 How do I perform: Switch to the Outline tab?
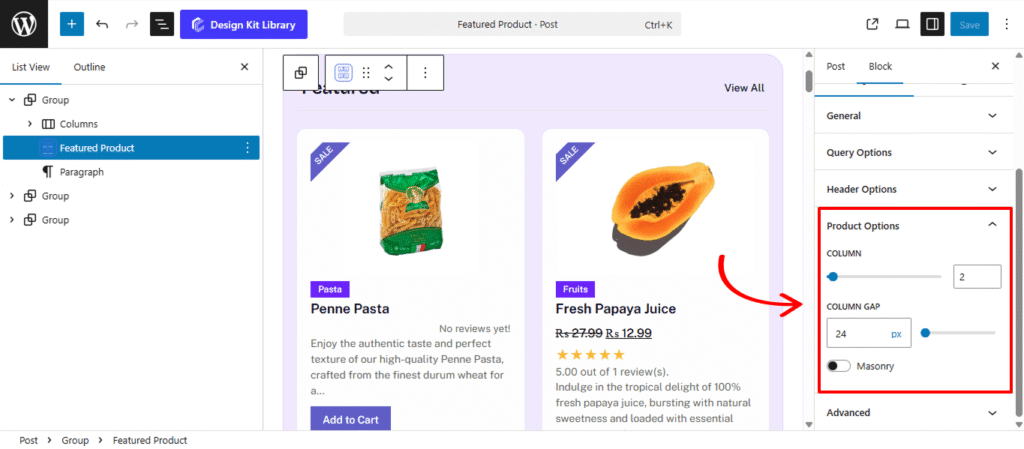[89, 67]
